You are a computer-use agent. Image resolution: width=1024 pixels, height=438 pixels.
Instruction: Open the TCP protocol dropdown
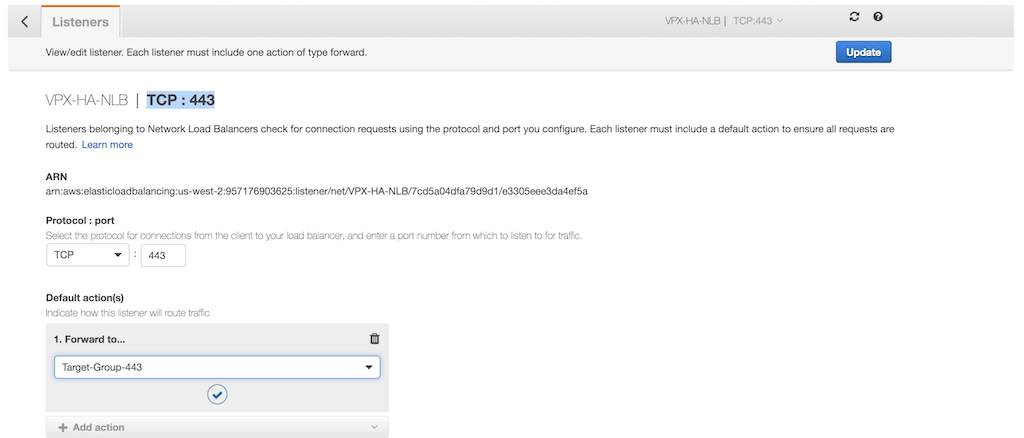tap(88, 255)
